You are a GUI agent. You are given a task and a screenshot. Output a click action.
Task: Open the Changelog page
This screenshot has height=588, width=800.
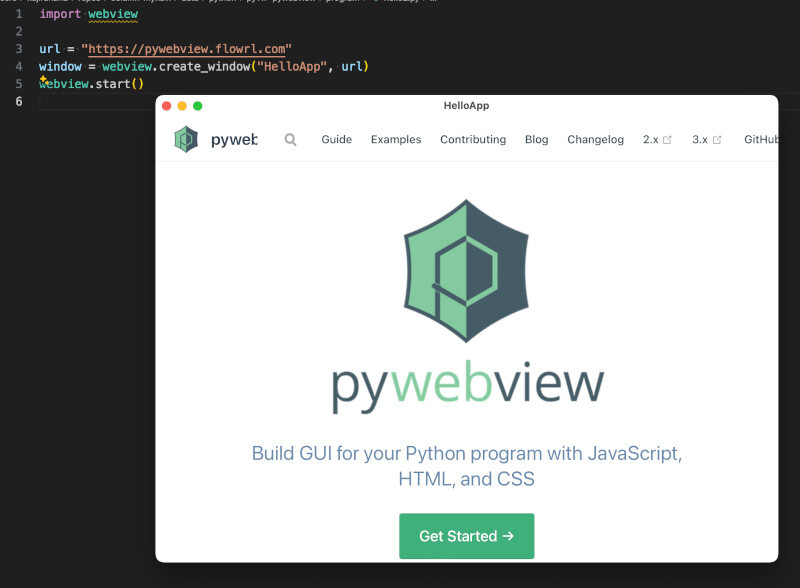(x=595, y=140)
